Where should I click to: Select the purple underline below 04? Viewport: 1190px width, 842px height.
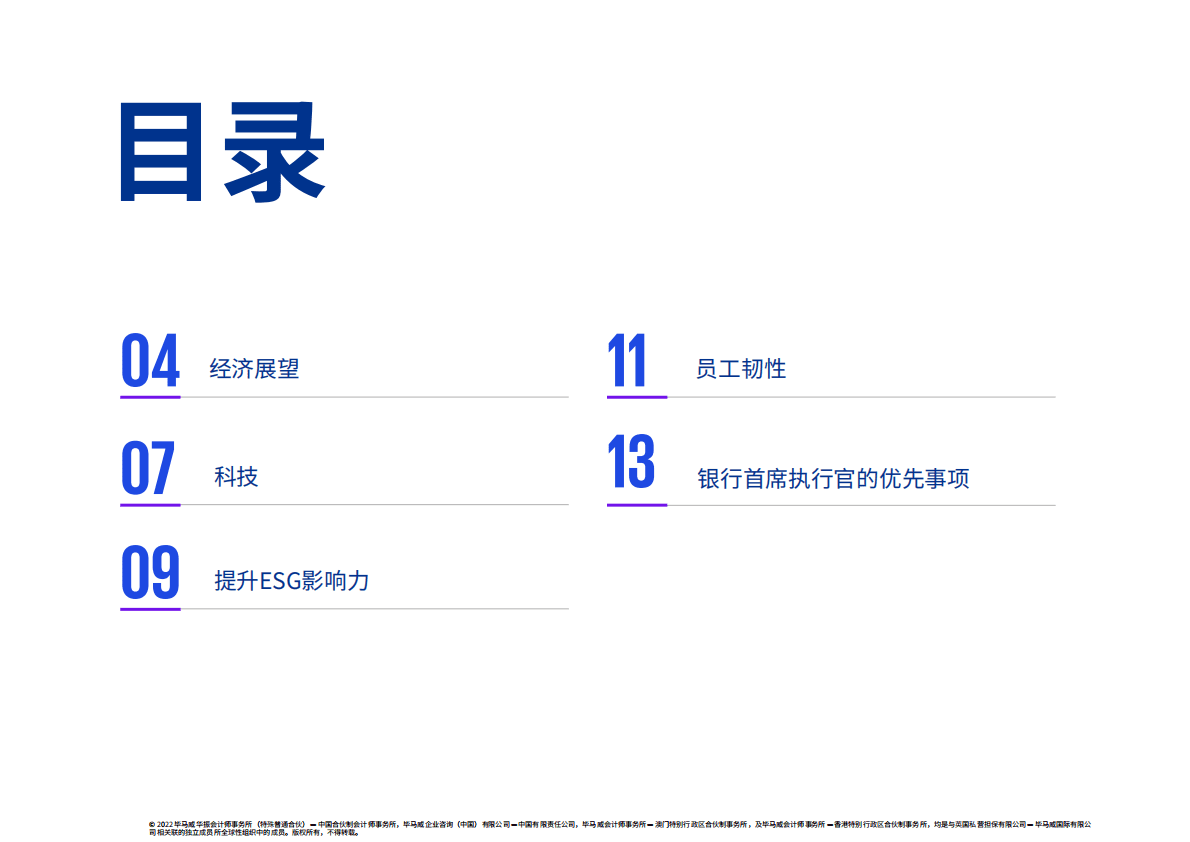149,398
